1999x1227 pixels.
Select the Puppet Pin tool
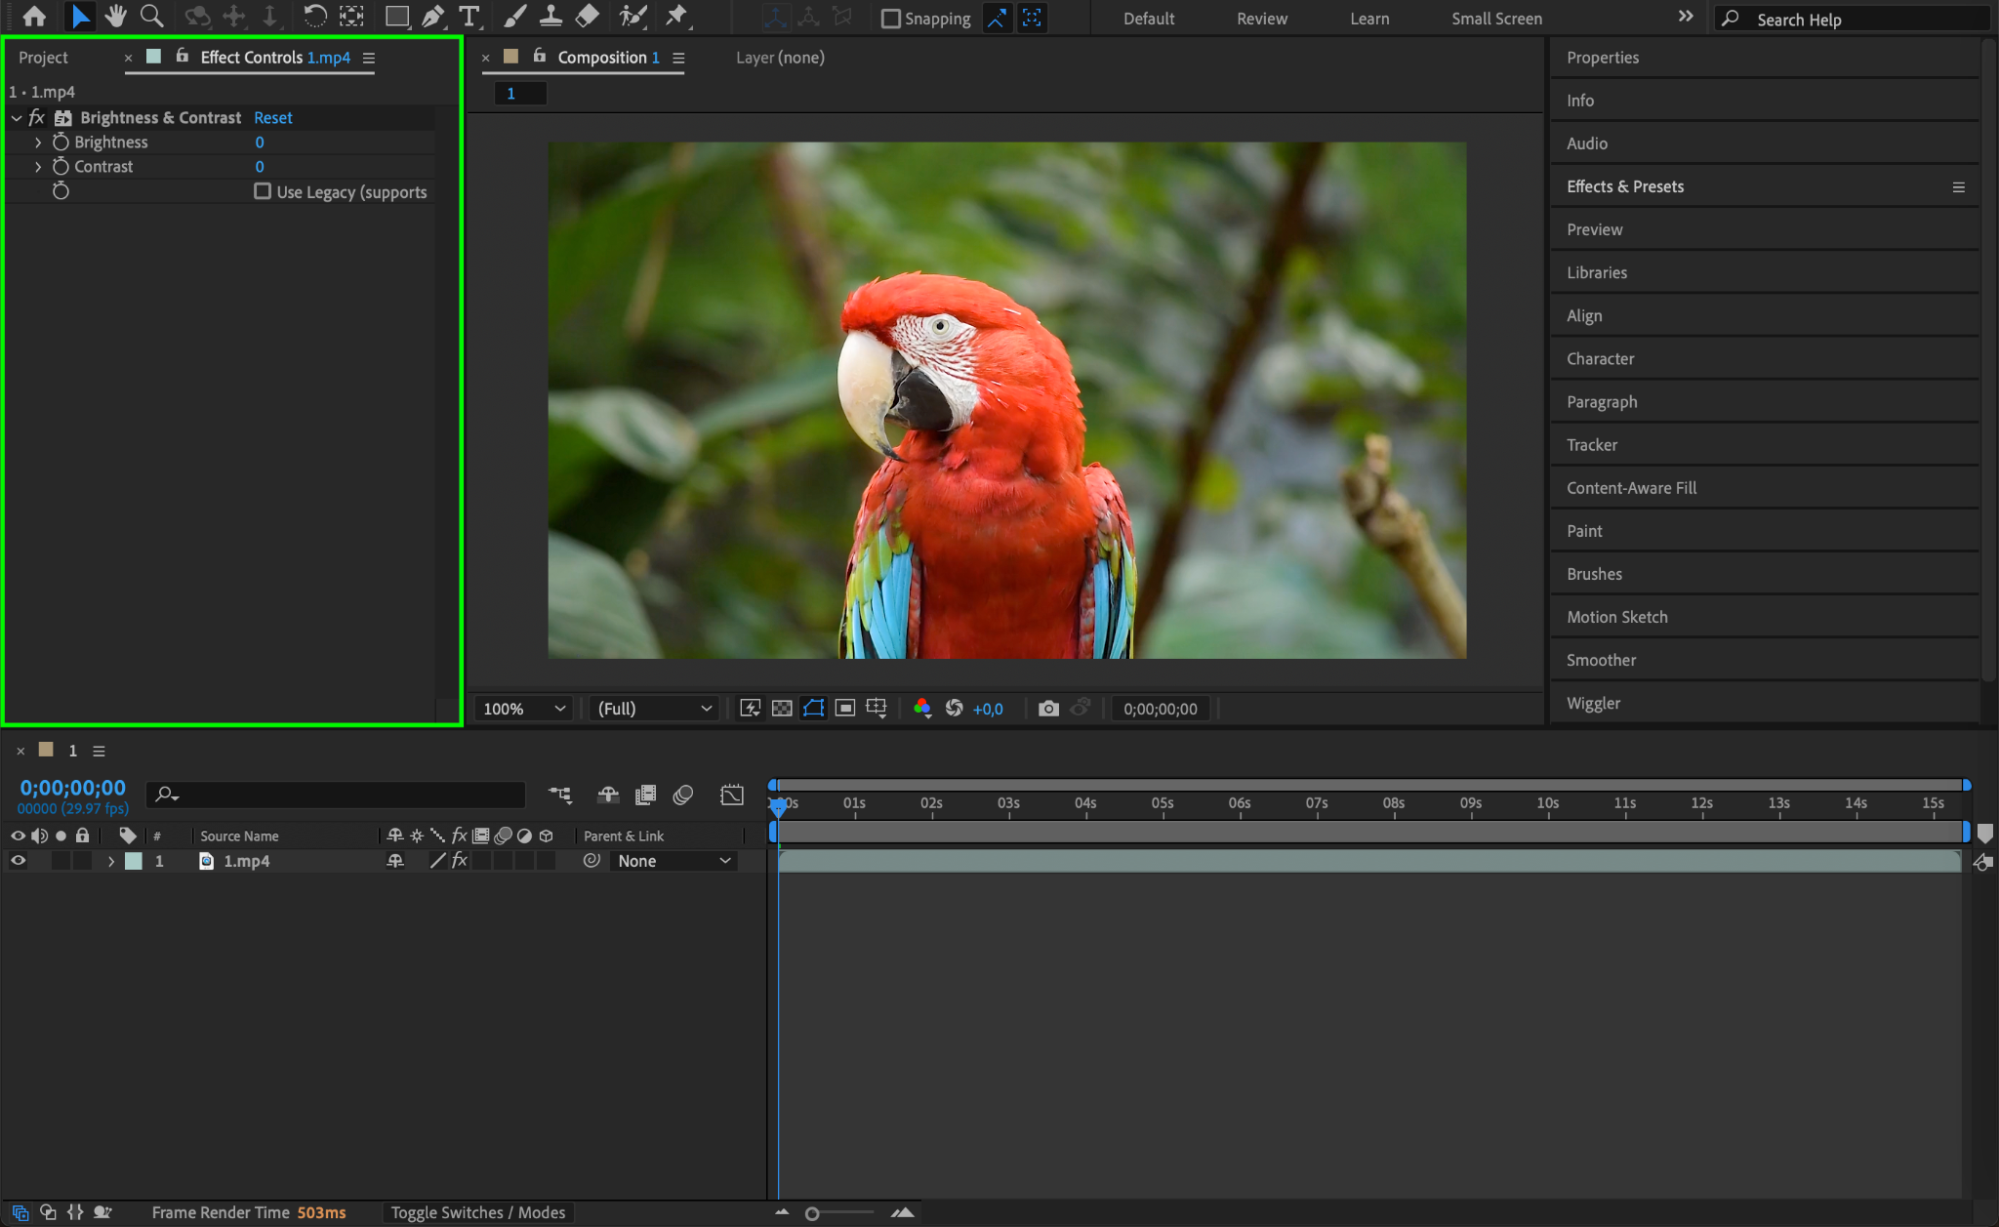(x=677, y=16)
